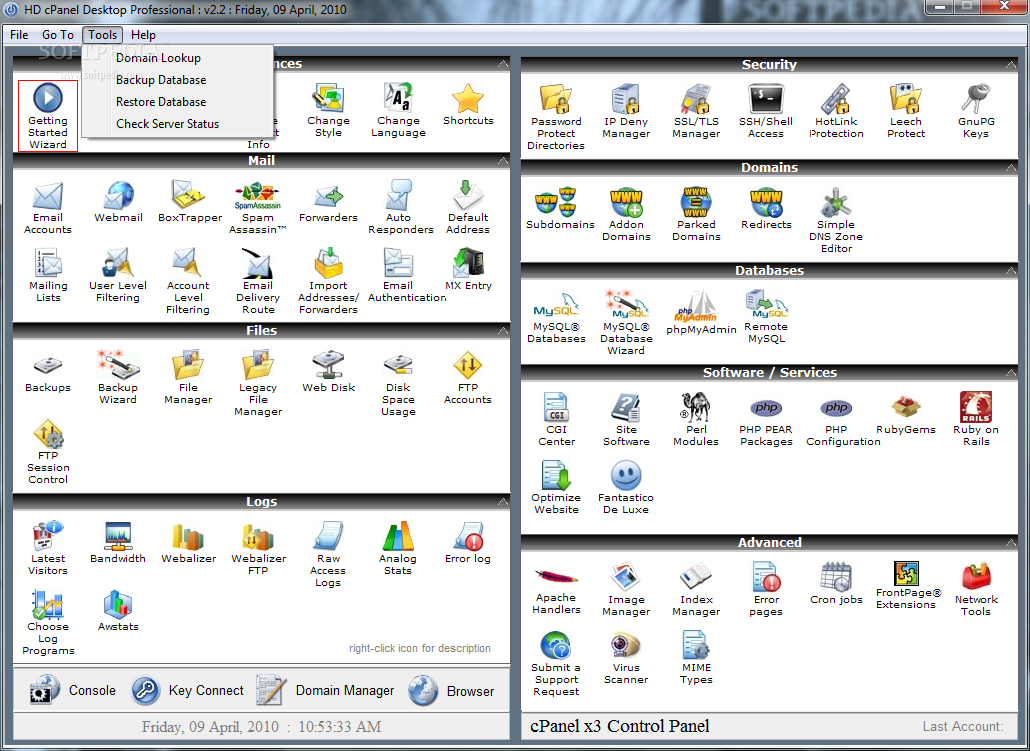Collapse the Mail section
Screen dimensions: 1030x751
point(503,161)
